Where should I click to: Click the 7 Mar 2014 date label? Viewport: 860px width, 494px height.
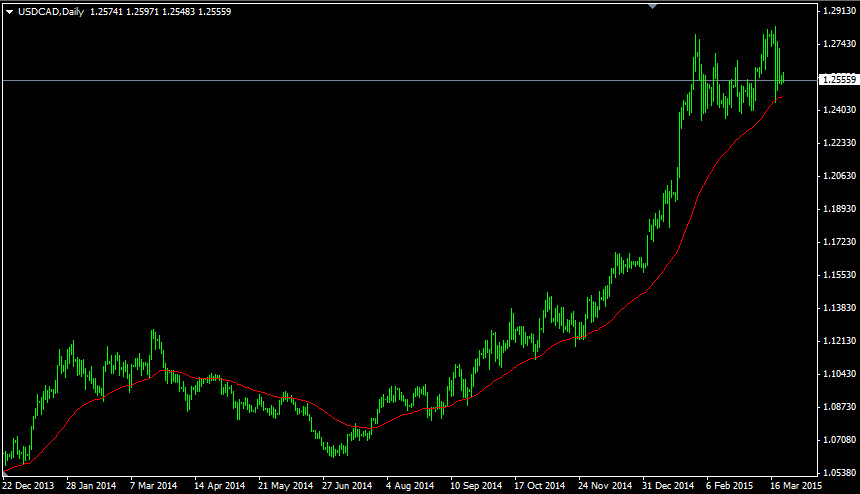[154, 486]
